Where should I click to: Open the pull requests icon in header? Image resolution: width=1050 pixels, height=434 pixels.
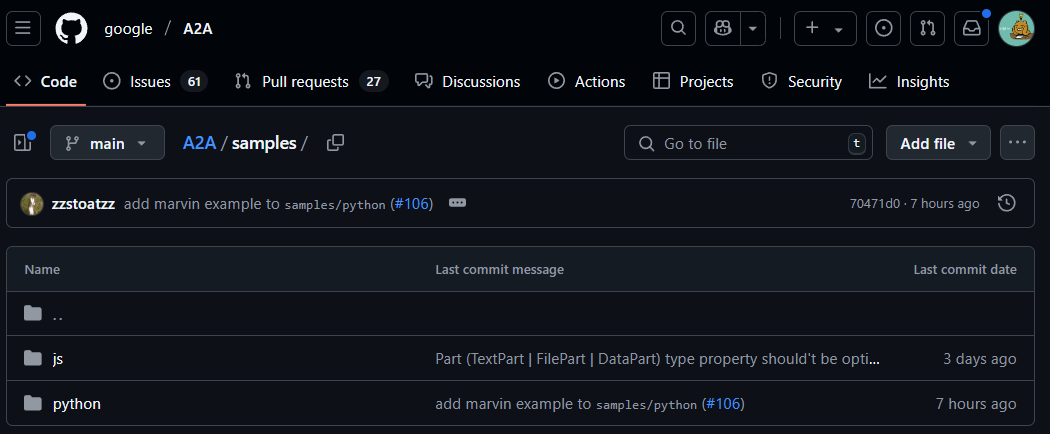tap(927, 28)
